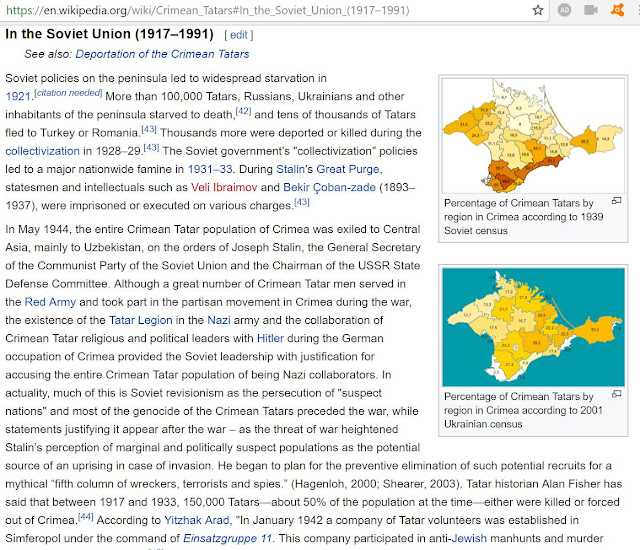This screenshot has height=550, width=640.
Task: Click the browser address bar URL
Action: (208, 10)
